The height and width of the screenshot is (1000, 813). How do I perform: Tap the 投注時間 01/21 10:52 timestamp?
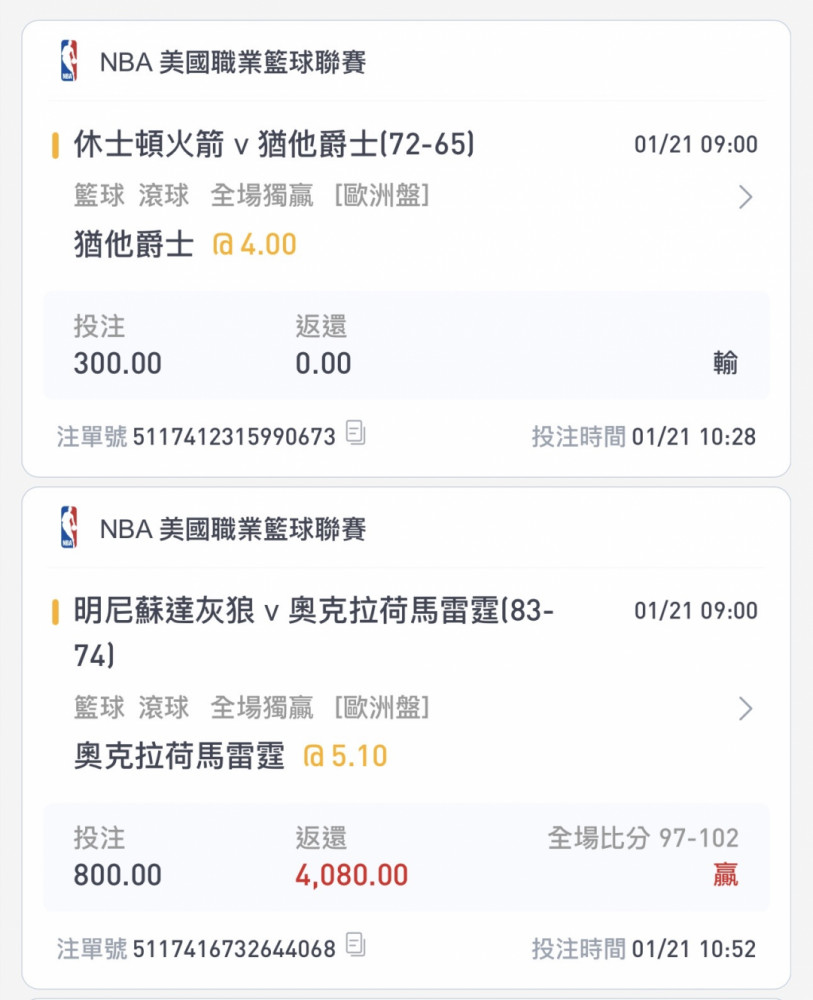coord(643,948)
